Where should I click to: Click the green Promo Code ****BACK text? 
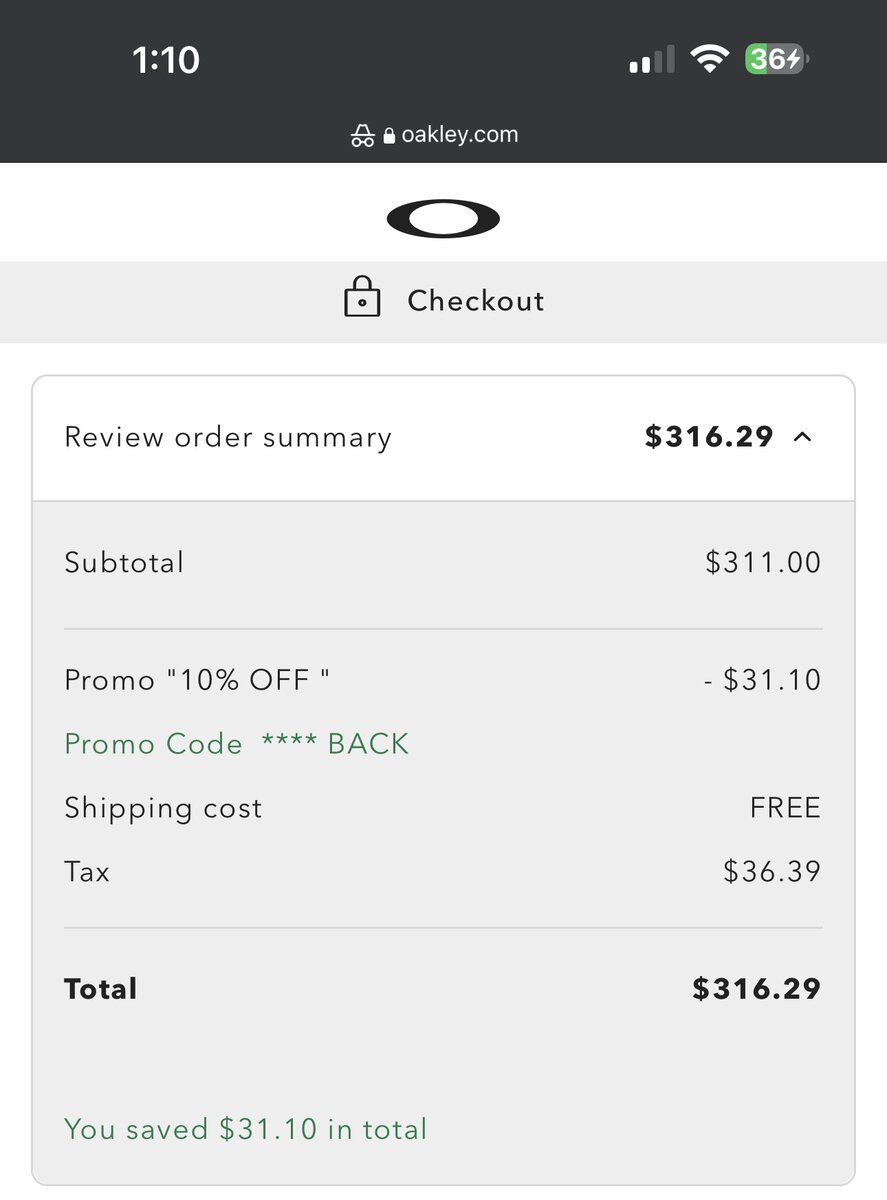[x=237, y=744]
